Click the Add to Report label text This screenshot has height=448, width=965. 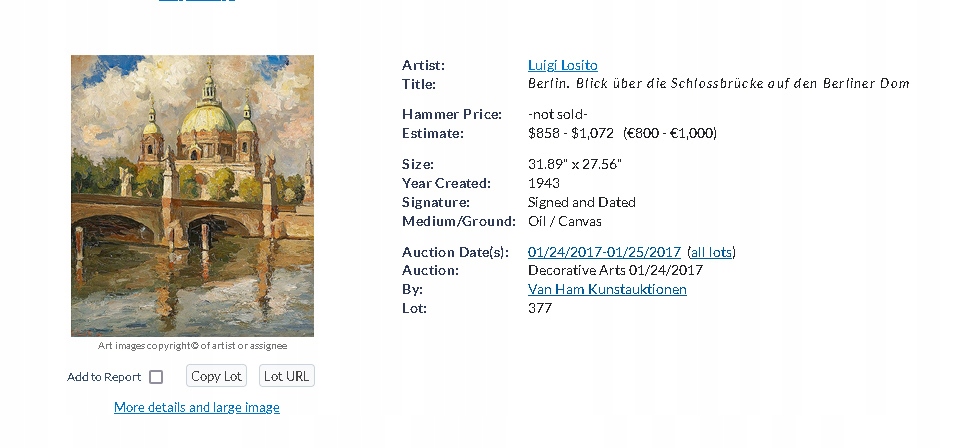(104, 377)
